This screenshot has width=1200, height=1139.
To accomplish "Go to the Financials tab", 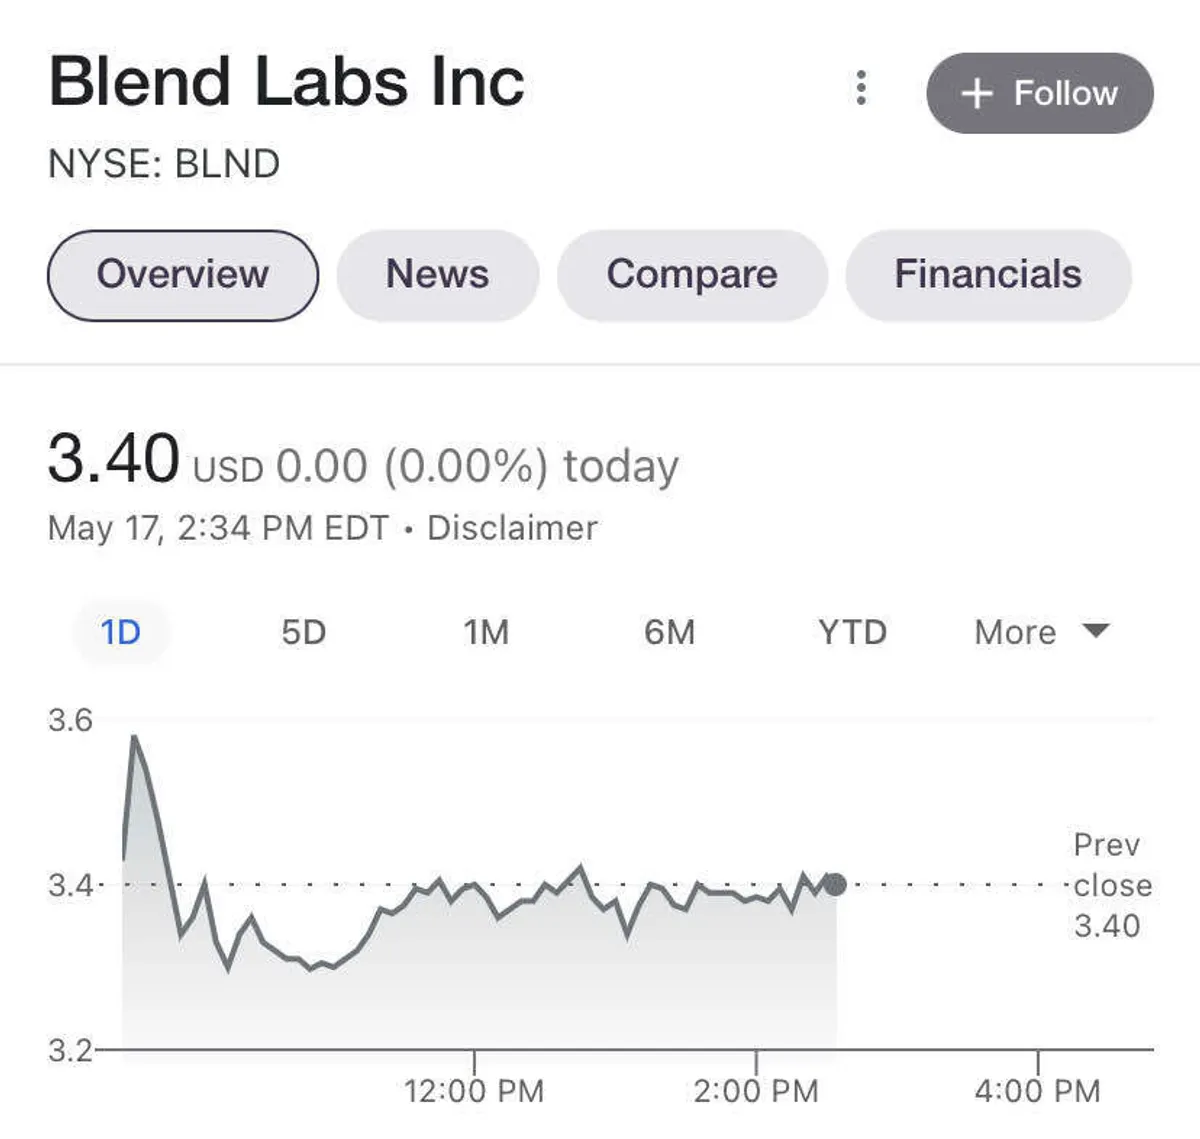I will (x=988, y=275).
